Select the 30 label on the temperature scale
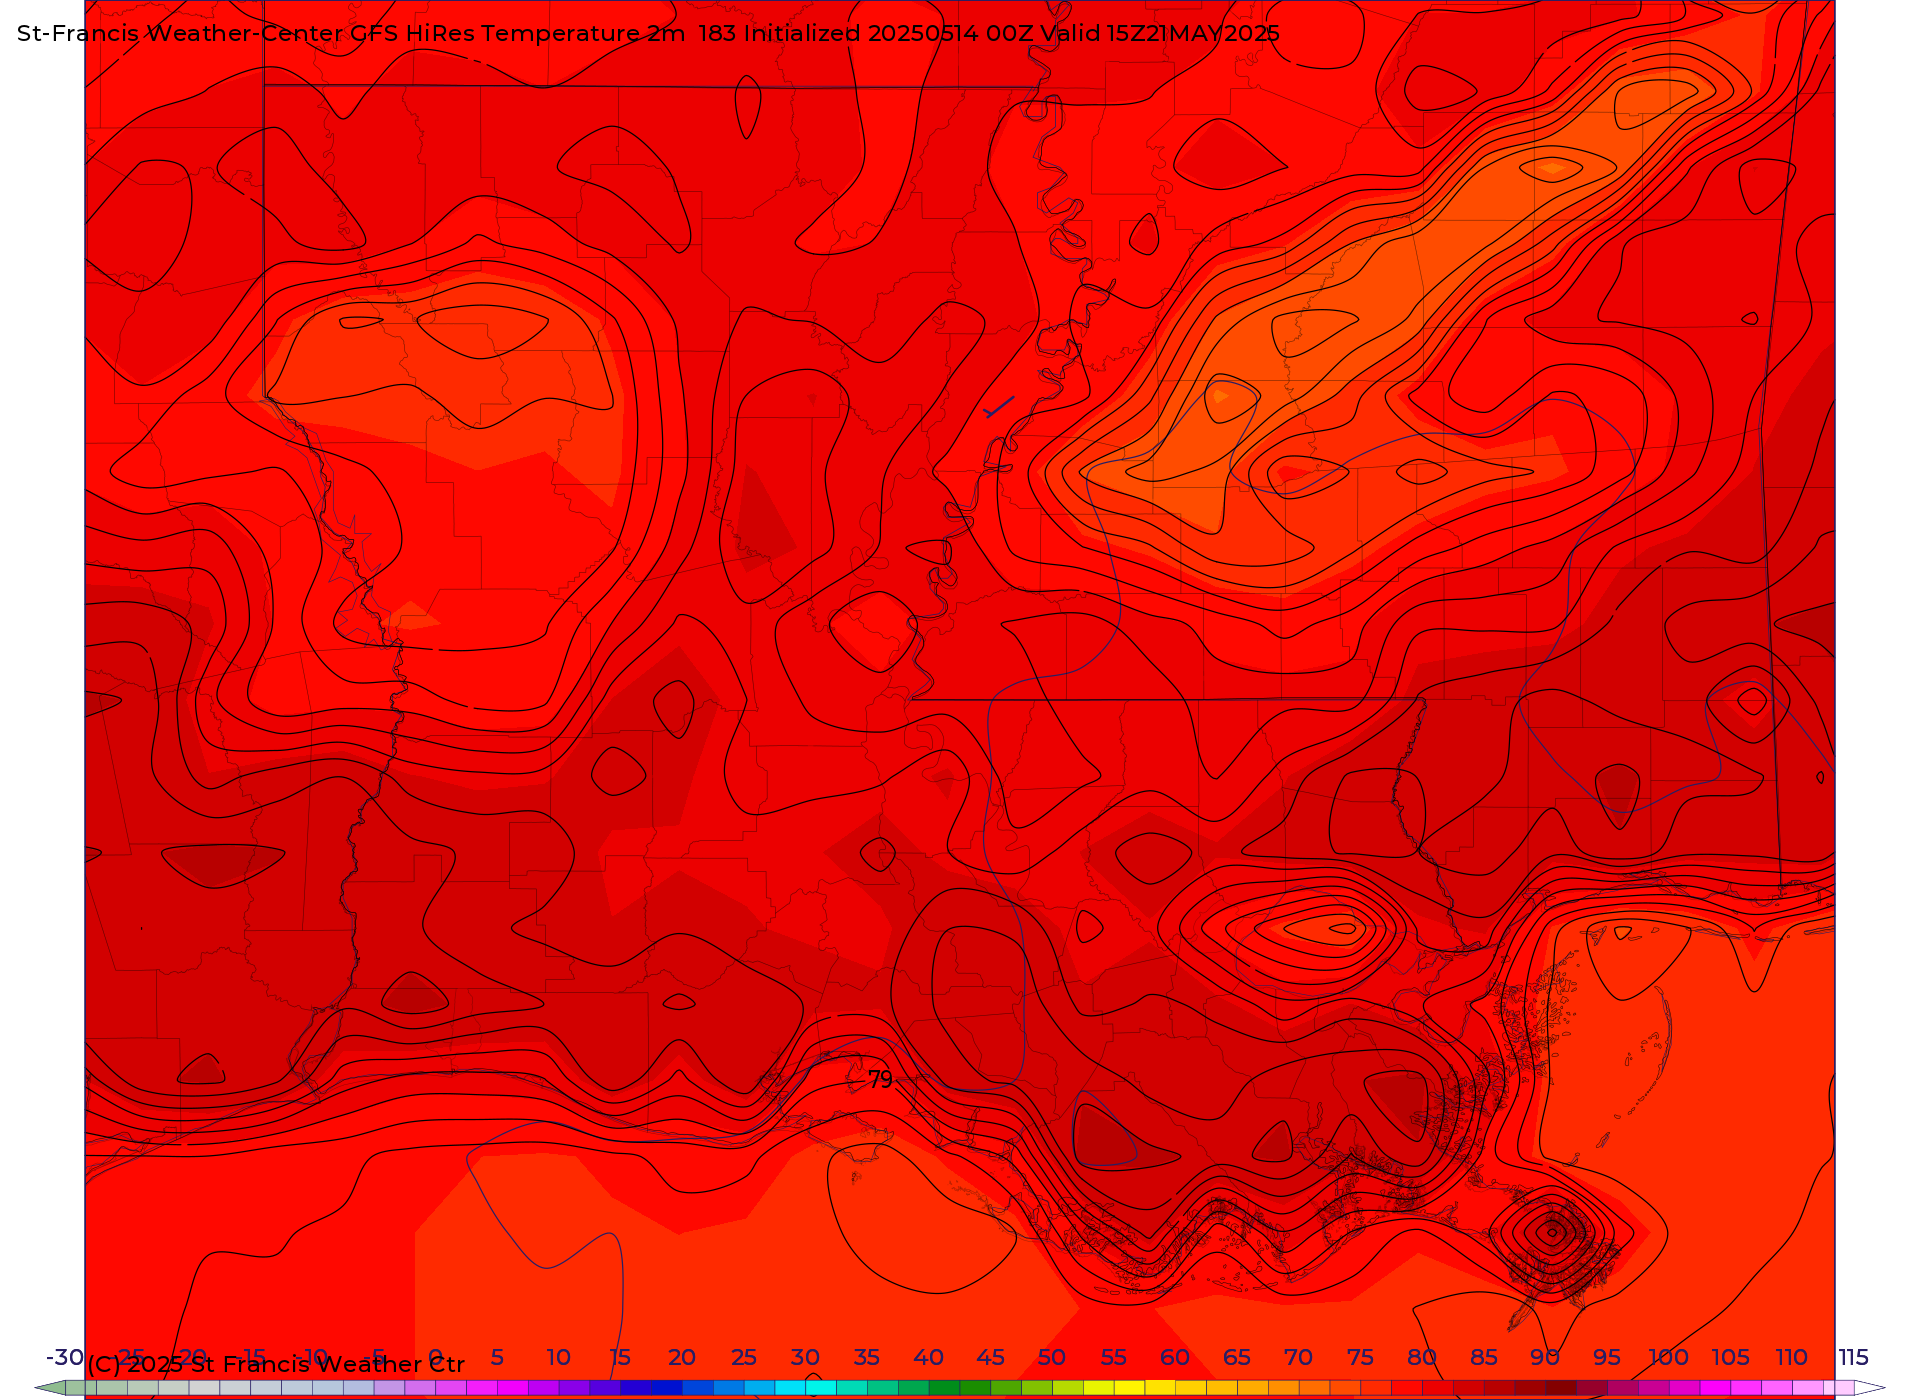 point(805,1357)
